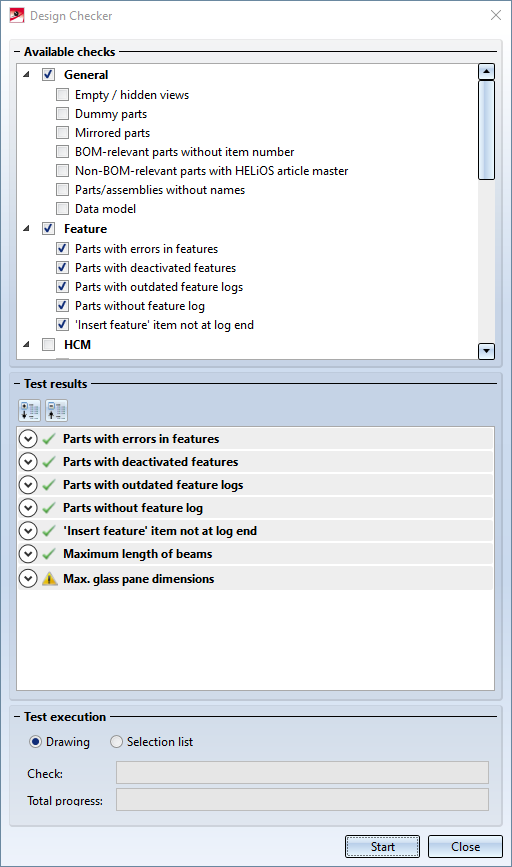Viewport: 512px width, 867px height.
Task: Click green checkmark beside Parts with errors in features
Action: click(x=49, y=439)
